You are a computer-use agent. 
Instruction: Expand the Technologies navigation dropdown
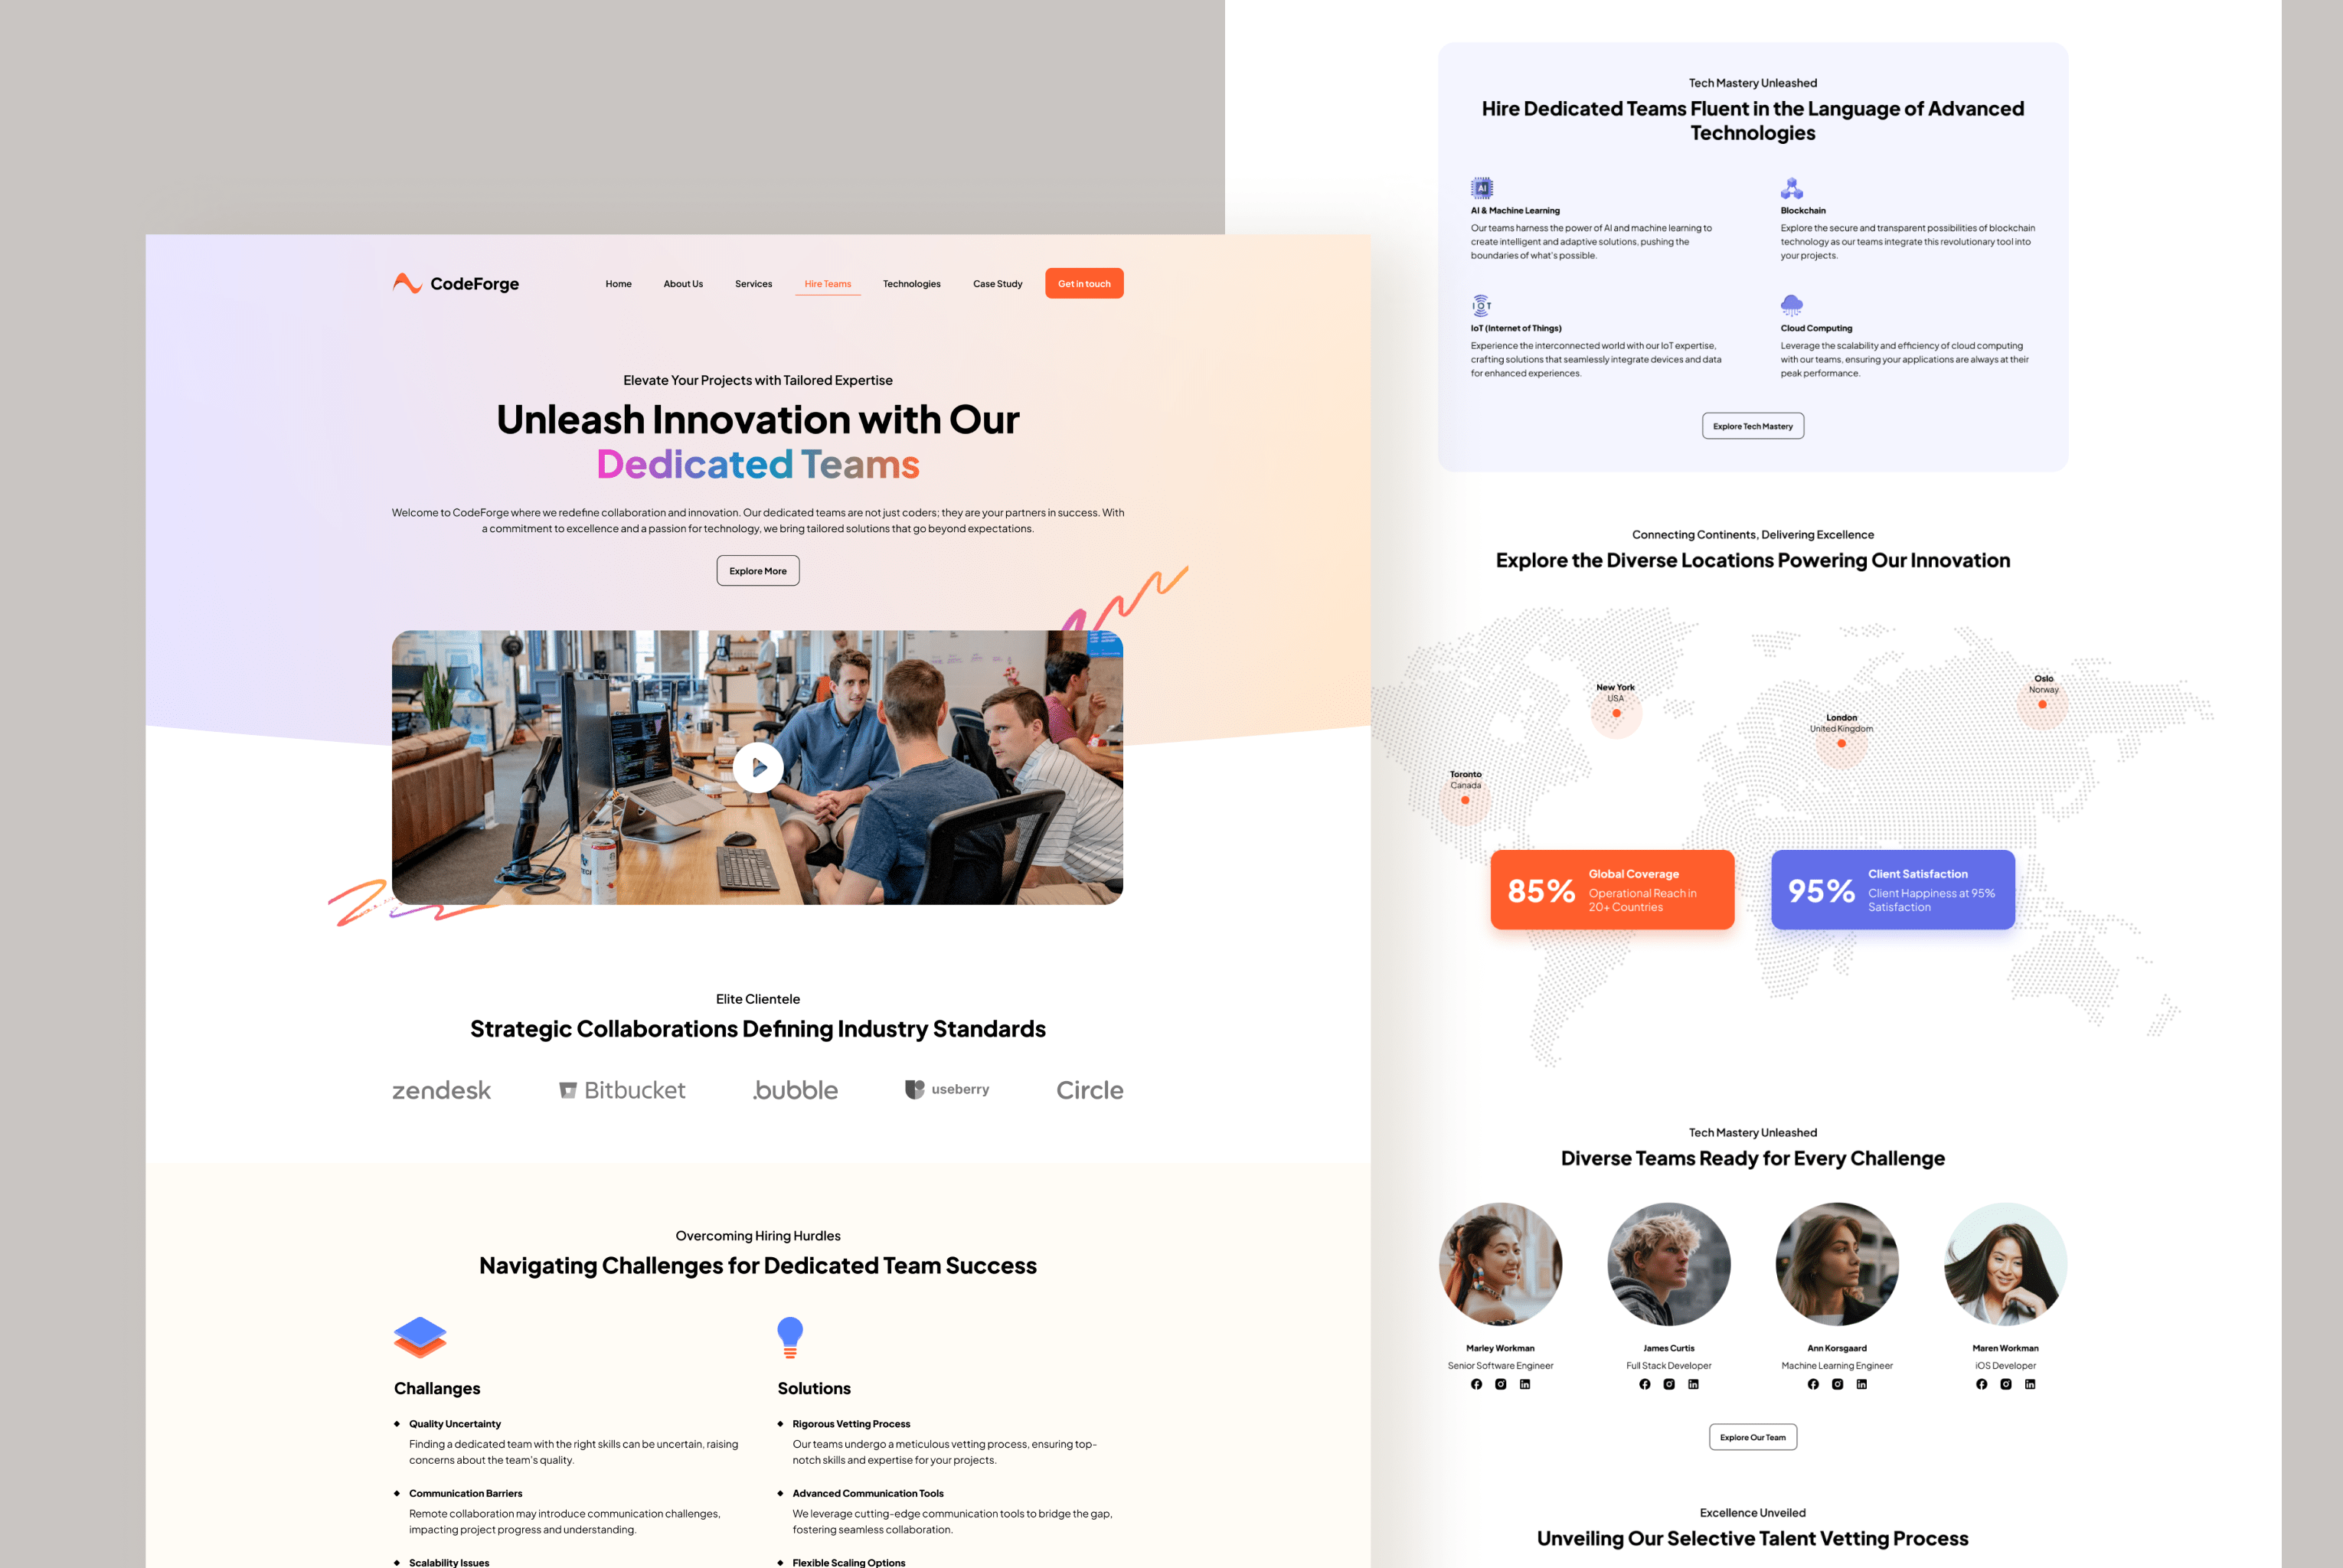pyautogui.click(x=908, y=283)
